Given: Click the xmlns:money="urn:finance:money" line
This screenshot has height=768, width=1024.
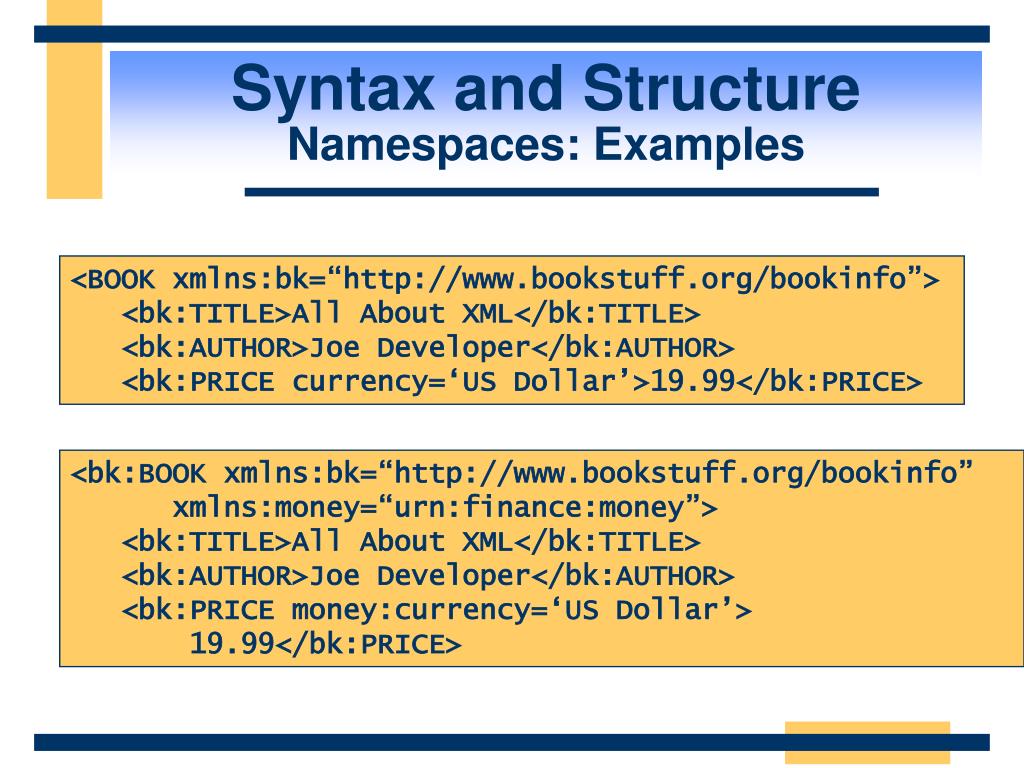Looking at the screenshot, I should point(445,508).
